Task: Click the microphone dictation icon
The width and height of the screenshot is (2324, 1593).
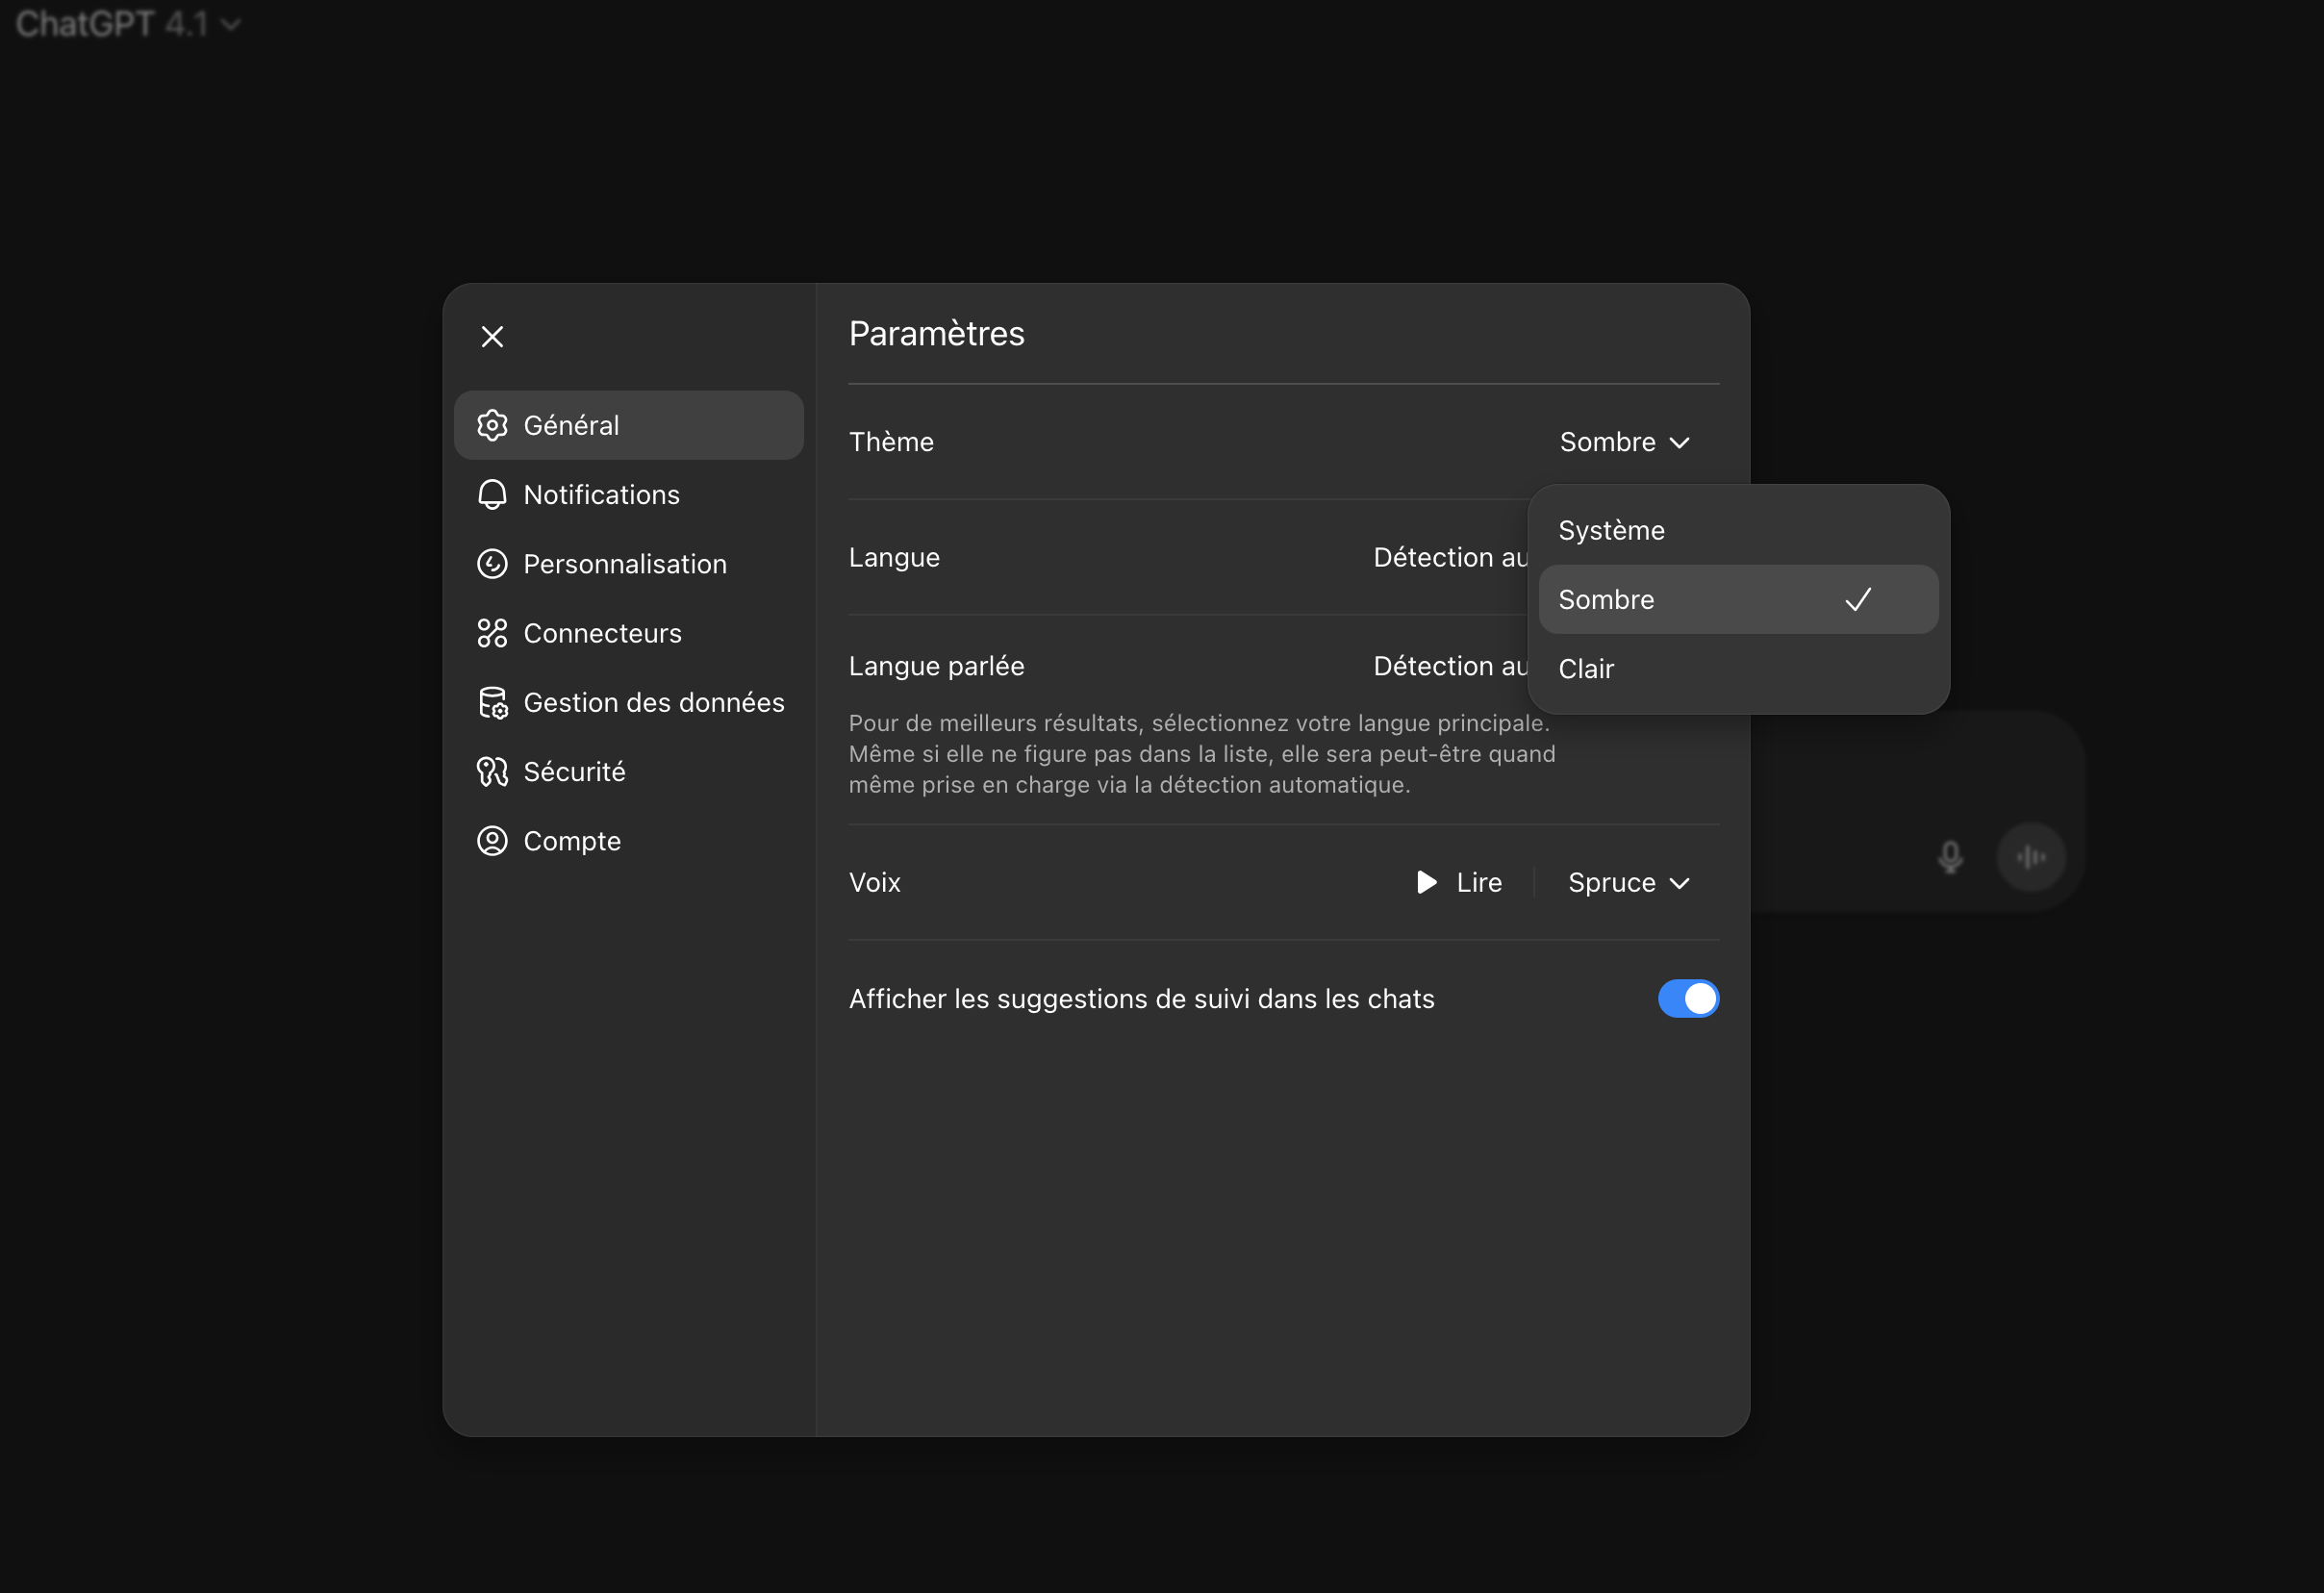Action: tap(1950, 857)
